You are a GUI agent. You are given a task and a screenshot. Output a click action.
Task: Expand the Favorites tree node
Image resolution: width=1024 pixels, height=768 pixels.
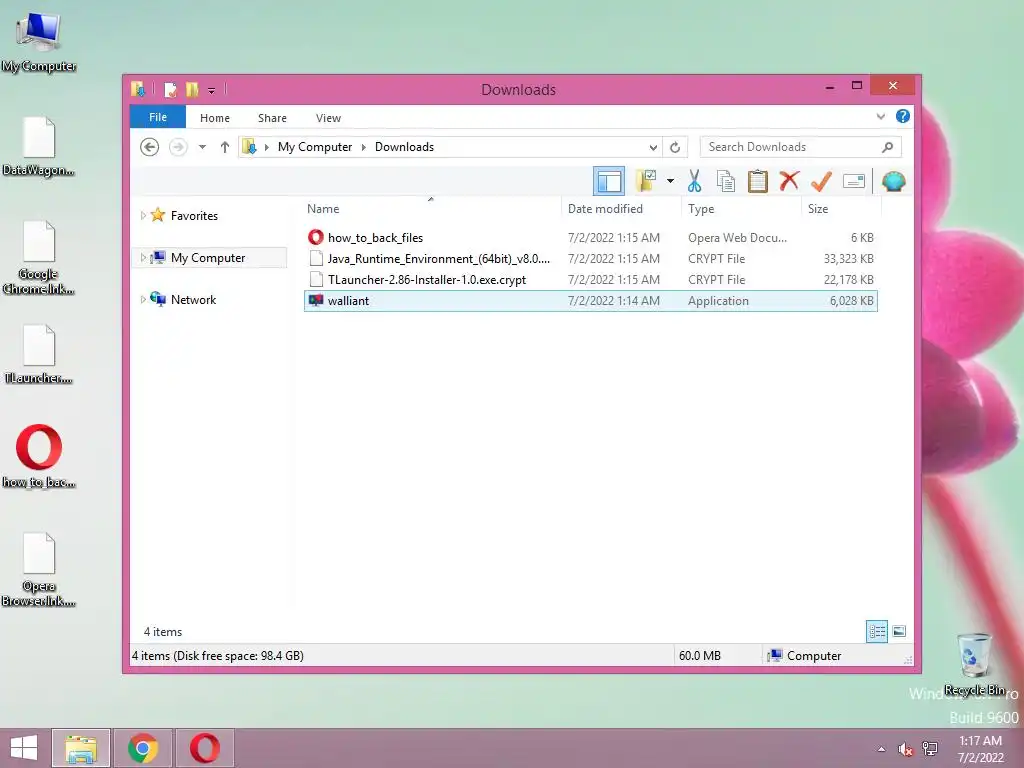143,216
